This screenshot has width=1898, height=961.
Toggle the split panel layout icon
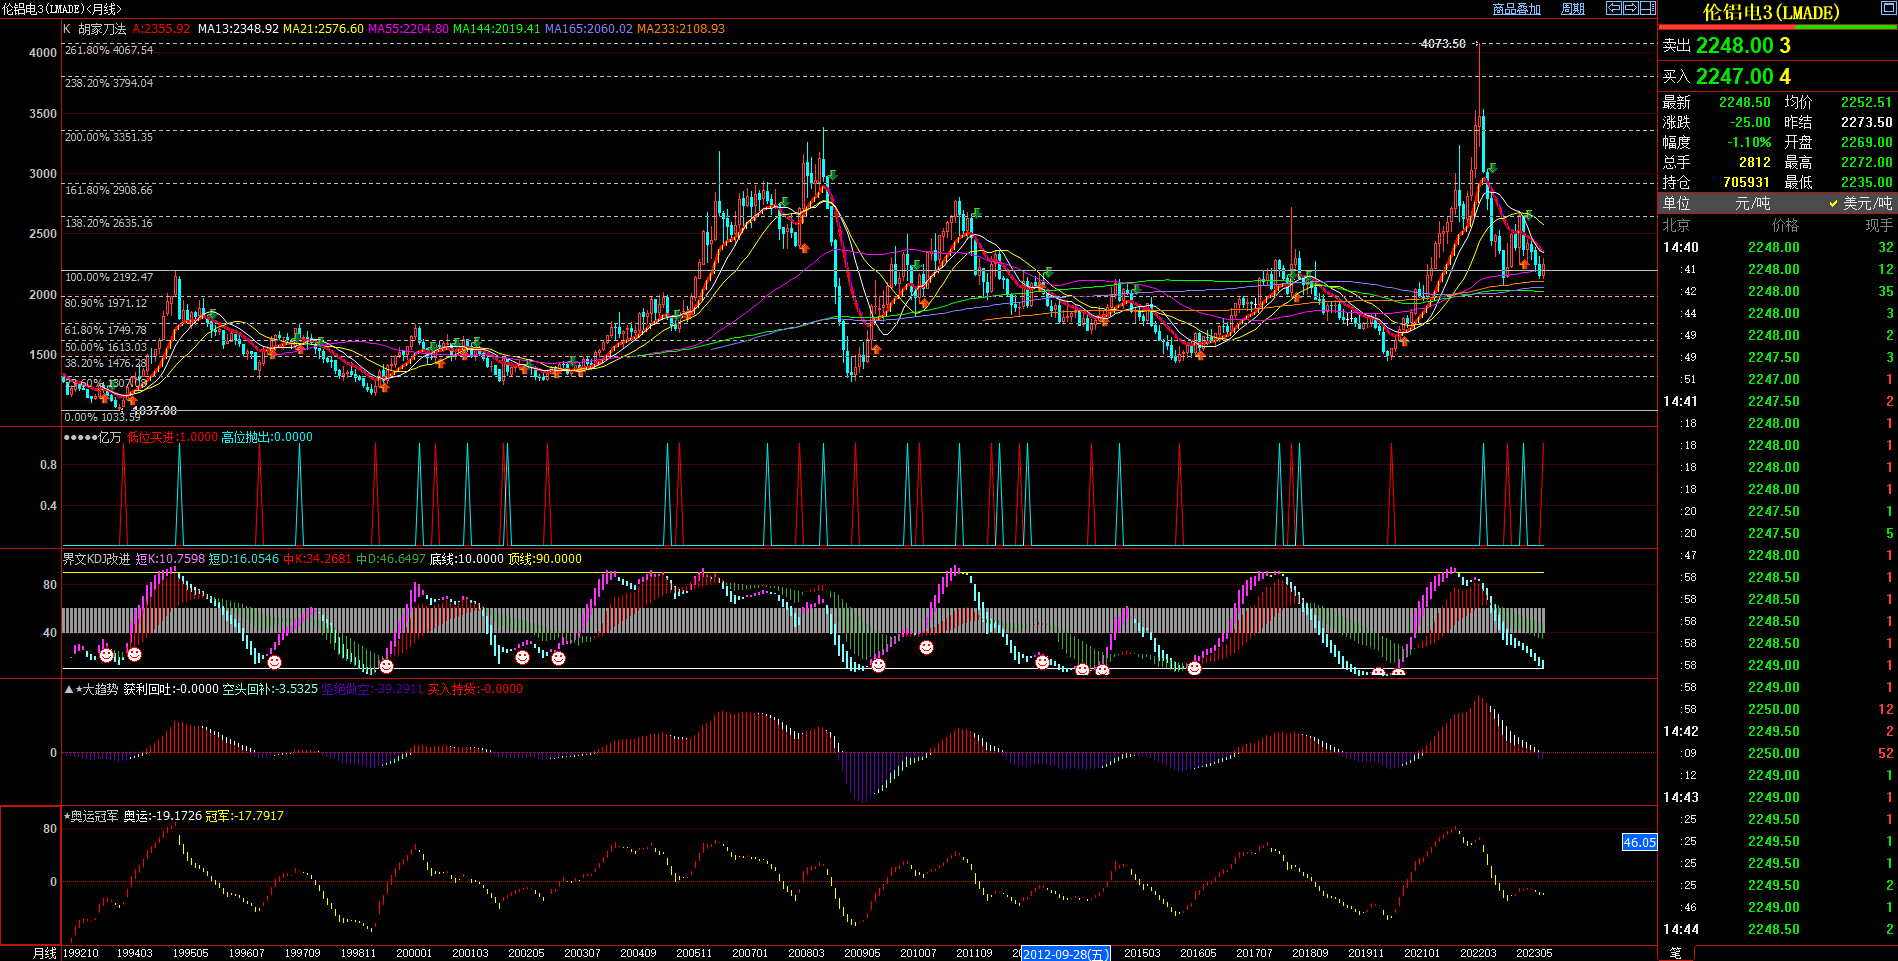point(1647,8)
